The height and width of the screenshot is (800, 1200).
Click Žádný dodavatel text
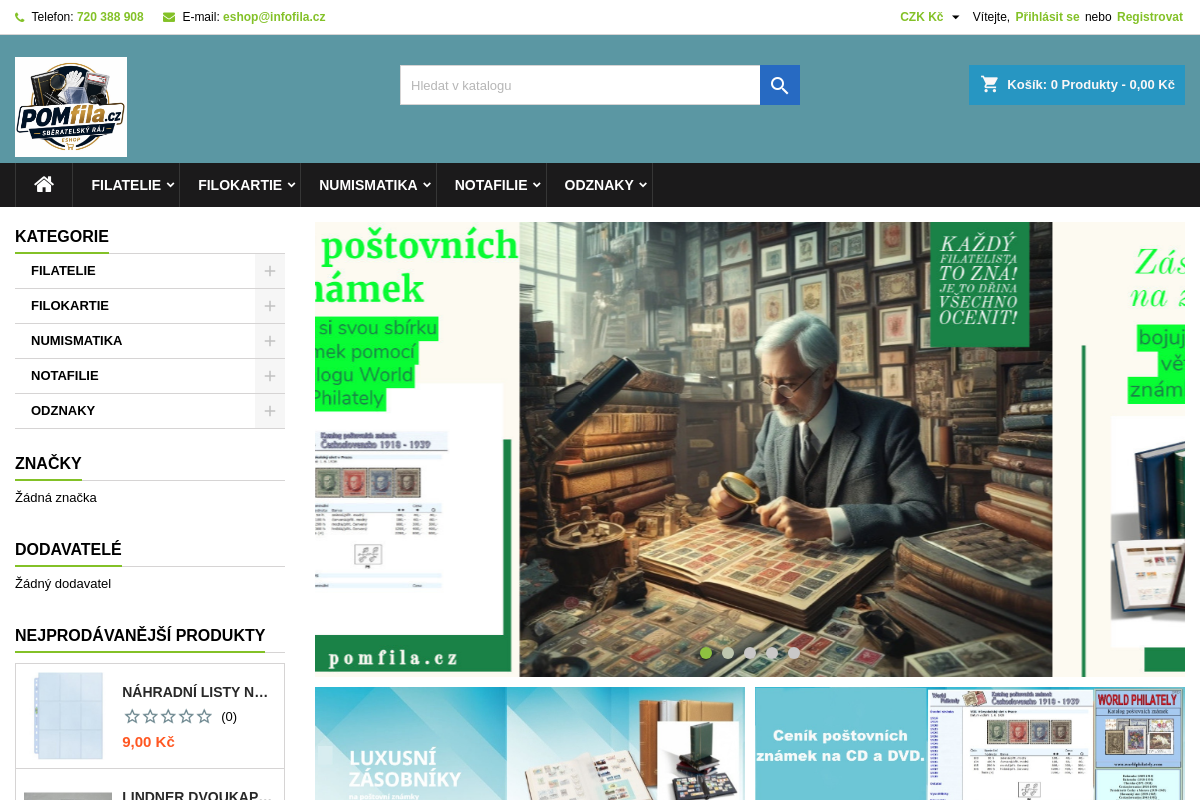(63, 584)
